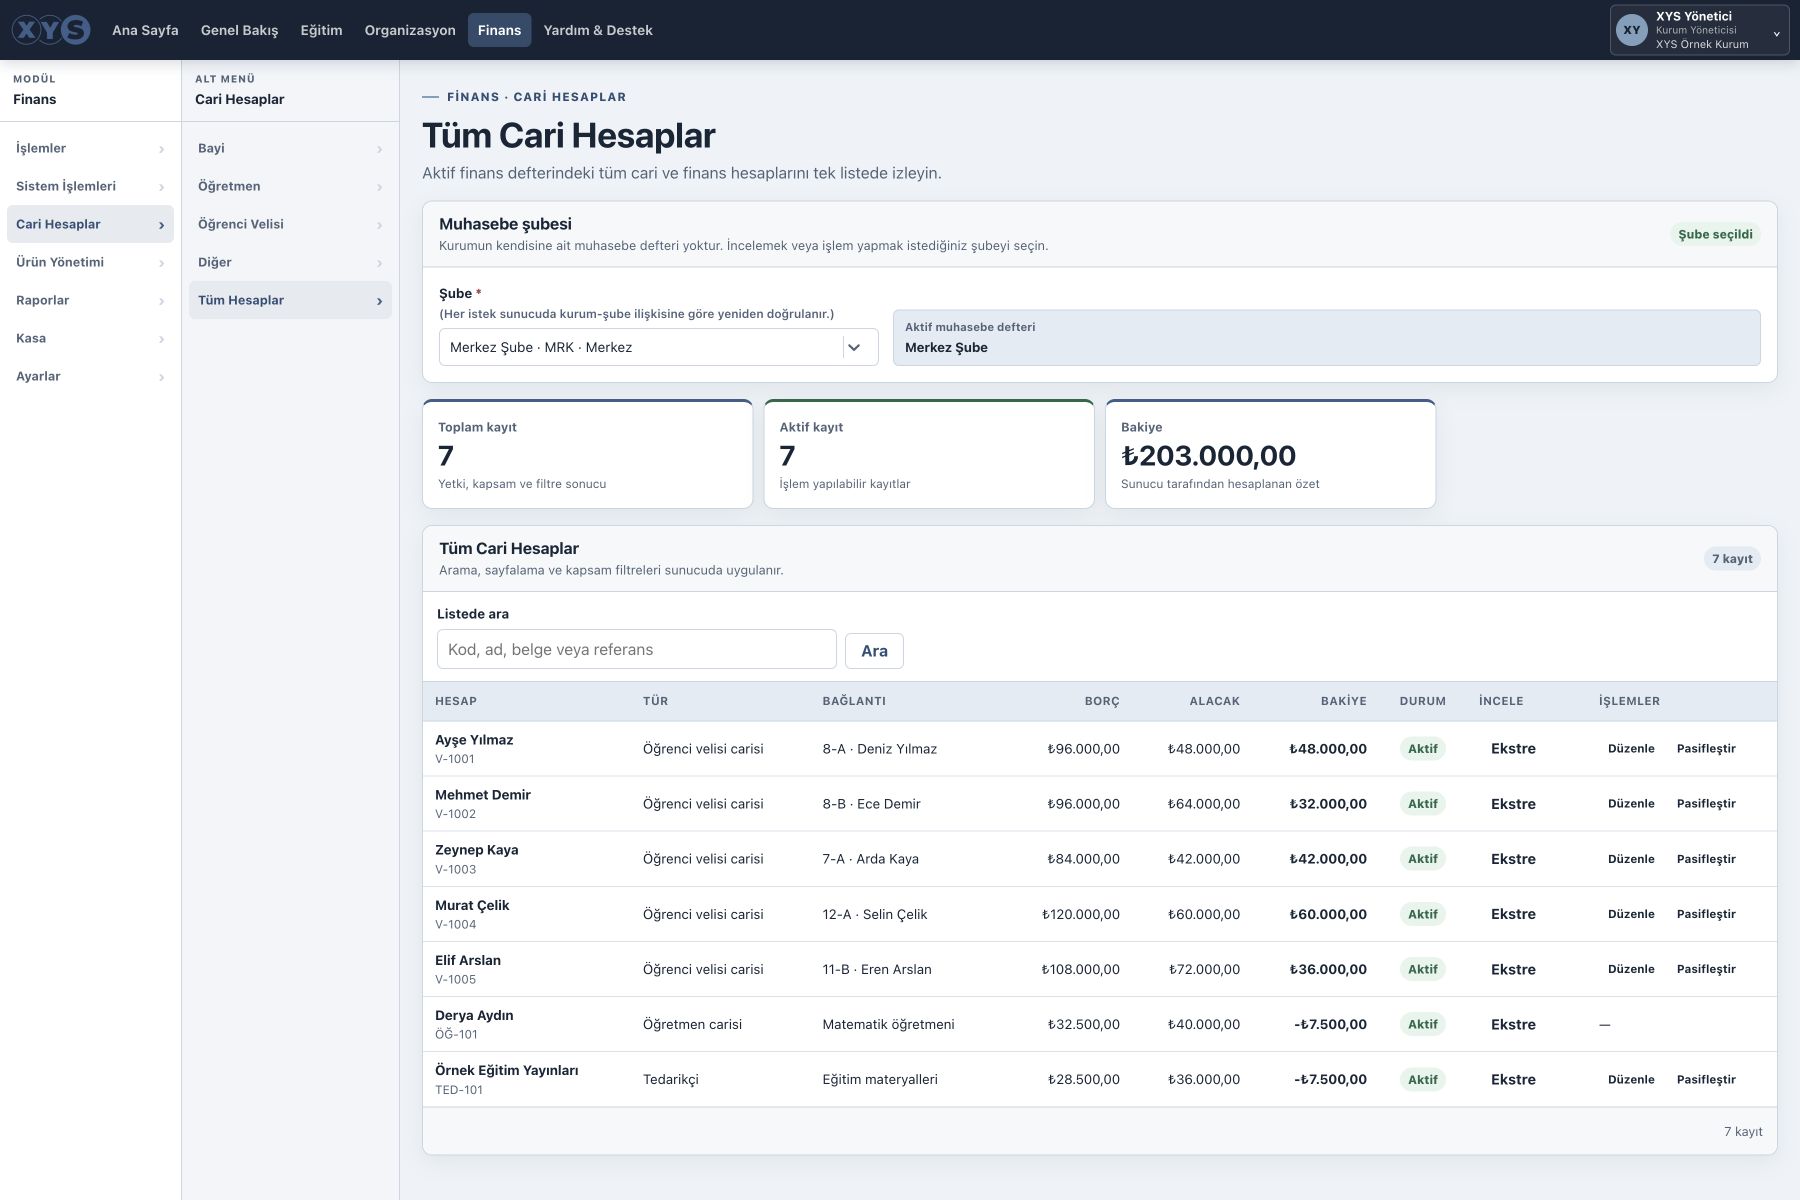Image resolution: width=1800 pixels, height=1200 pixels.
Task: Open the Genel Bakış tab
Action: point(240,30)
